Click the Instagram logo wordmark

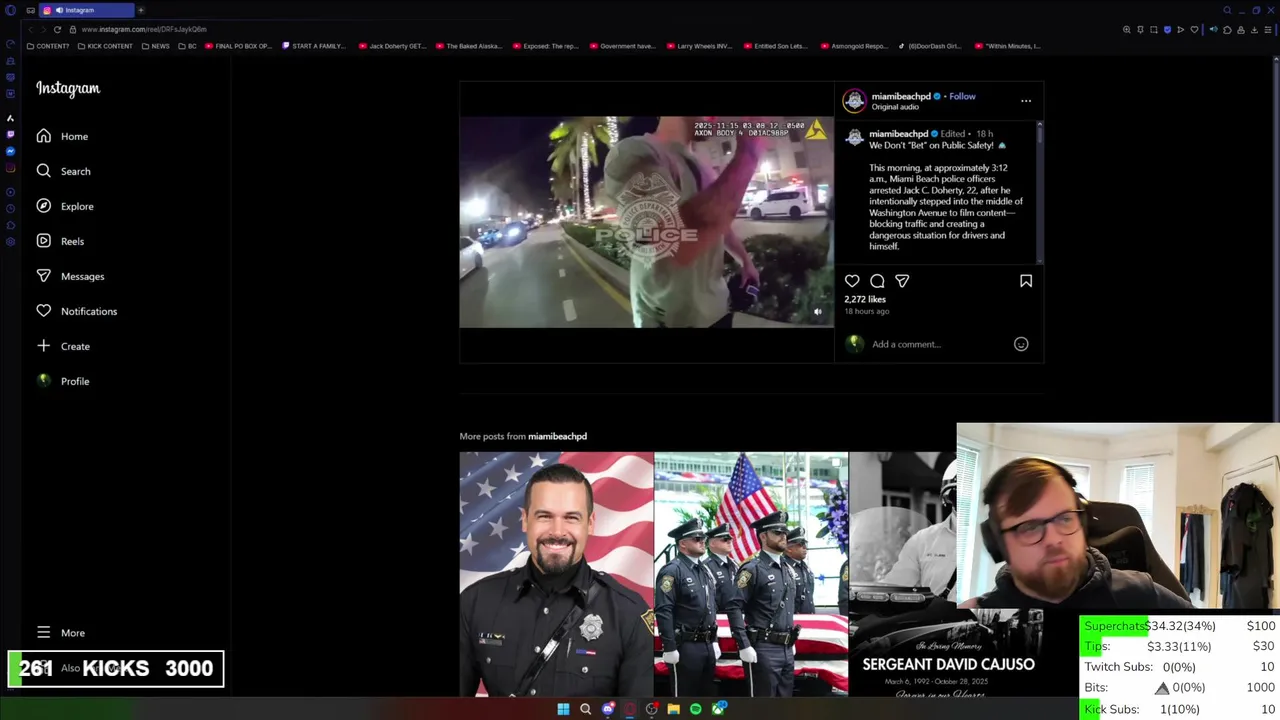click(68, 88)
